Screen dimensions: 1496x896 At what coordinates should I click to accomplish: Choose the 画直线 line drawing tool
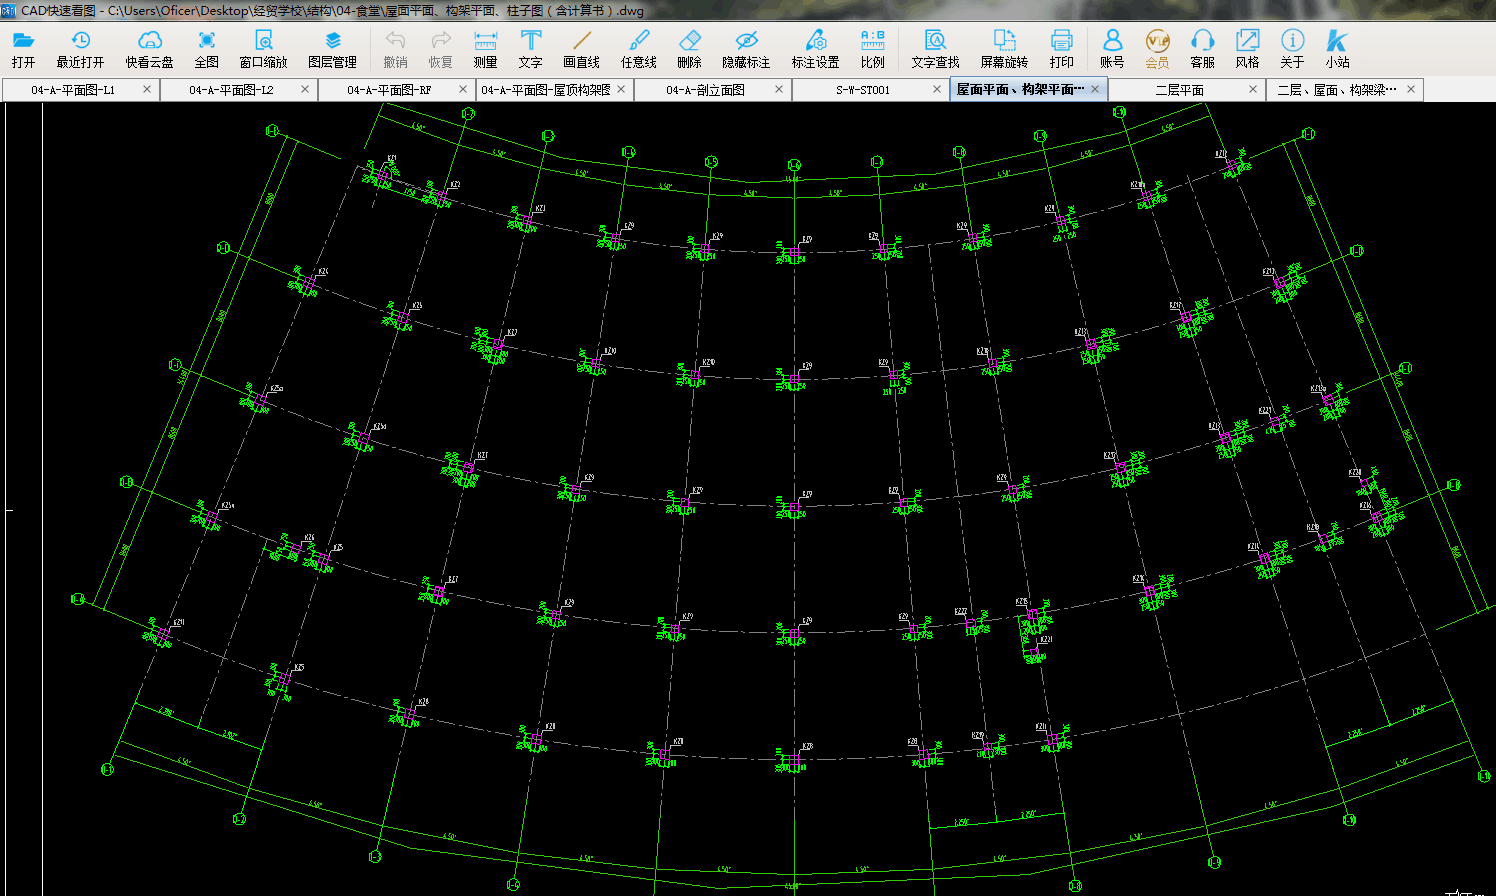tap(582, 49)
